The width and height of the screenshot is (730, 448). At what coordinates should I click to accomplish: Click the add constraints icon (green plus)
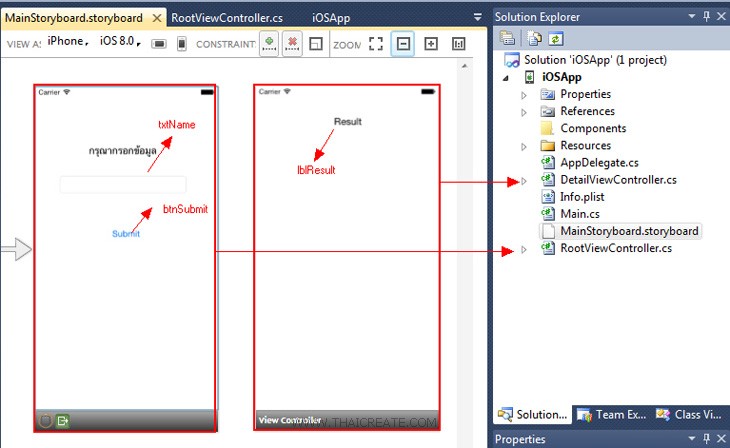coord(269,44)
